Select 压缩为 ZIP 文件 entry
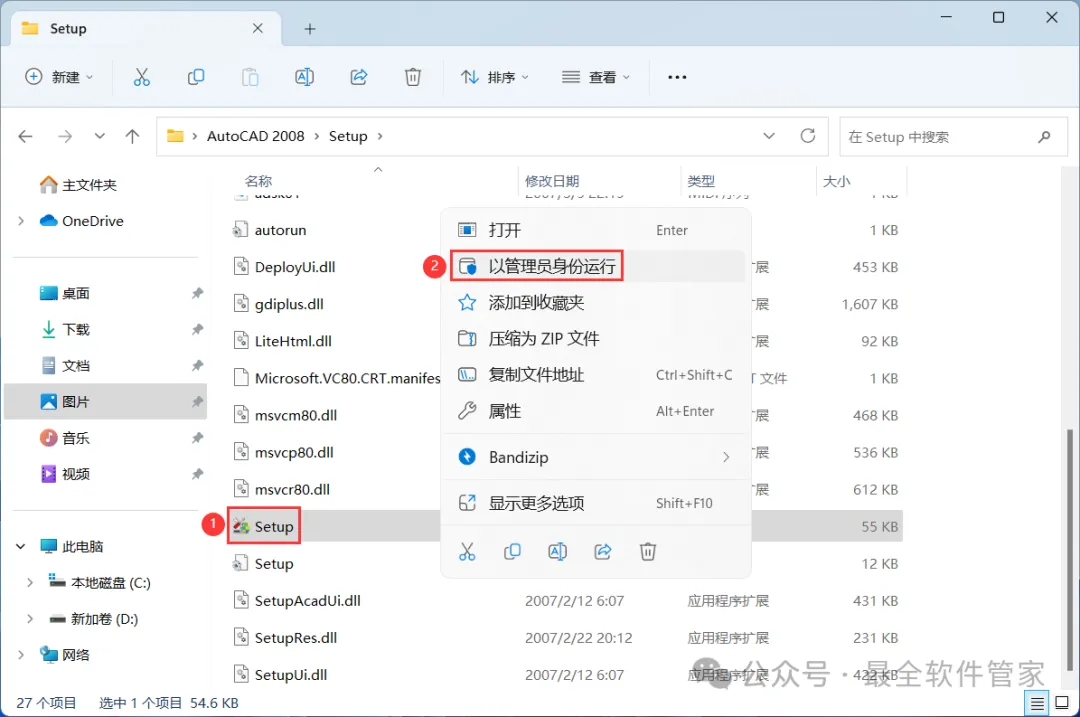The height and width of the screenshot is (717, 1080). (595, 339)
